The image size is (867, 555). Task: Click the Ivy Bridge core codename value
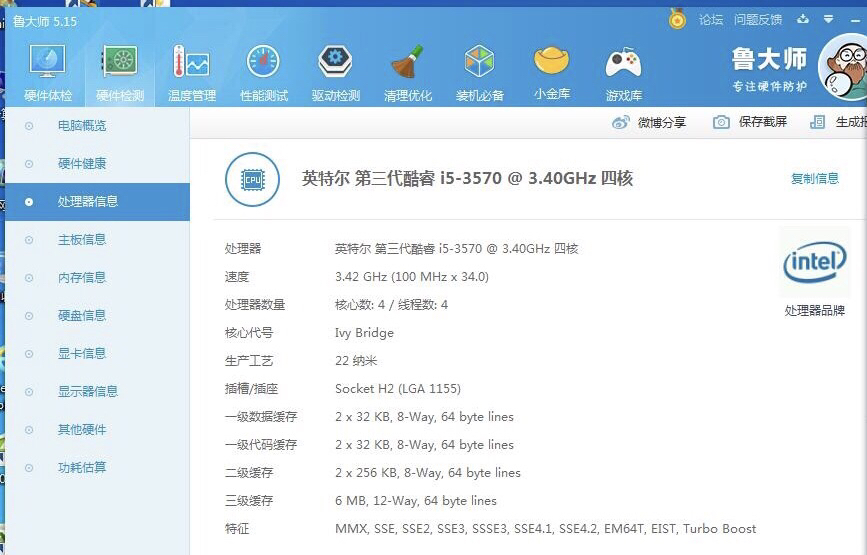pos(364,333)
